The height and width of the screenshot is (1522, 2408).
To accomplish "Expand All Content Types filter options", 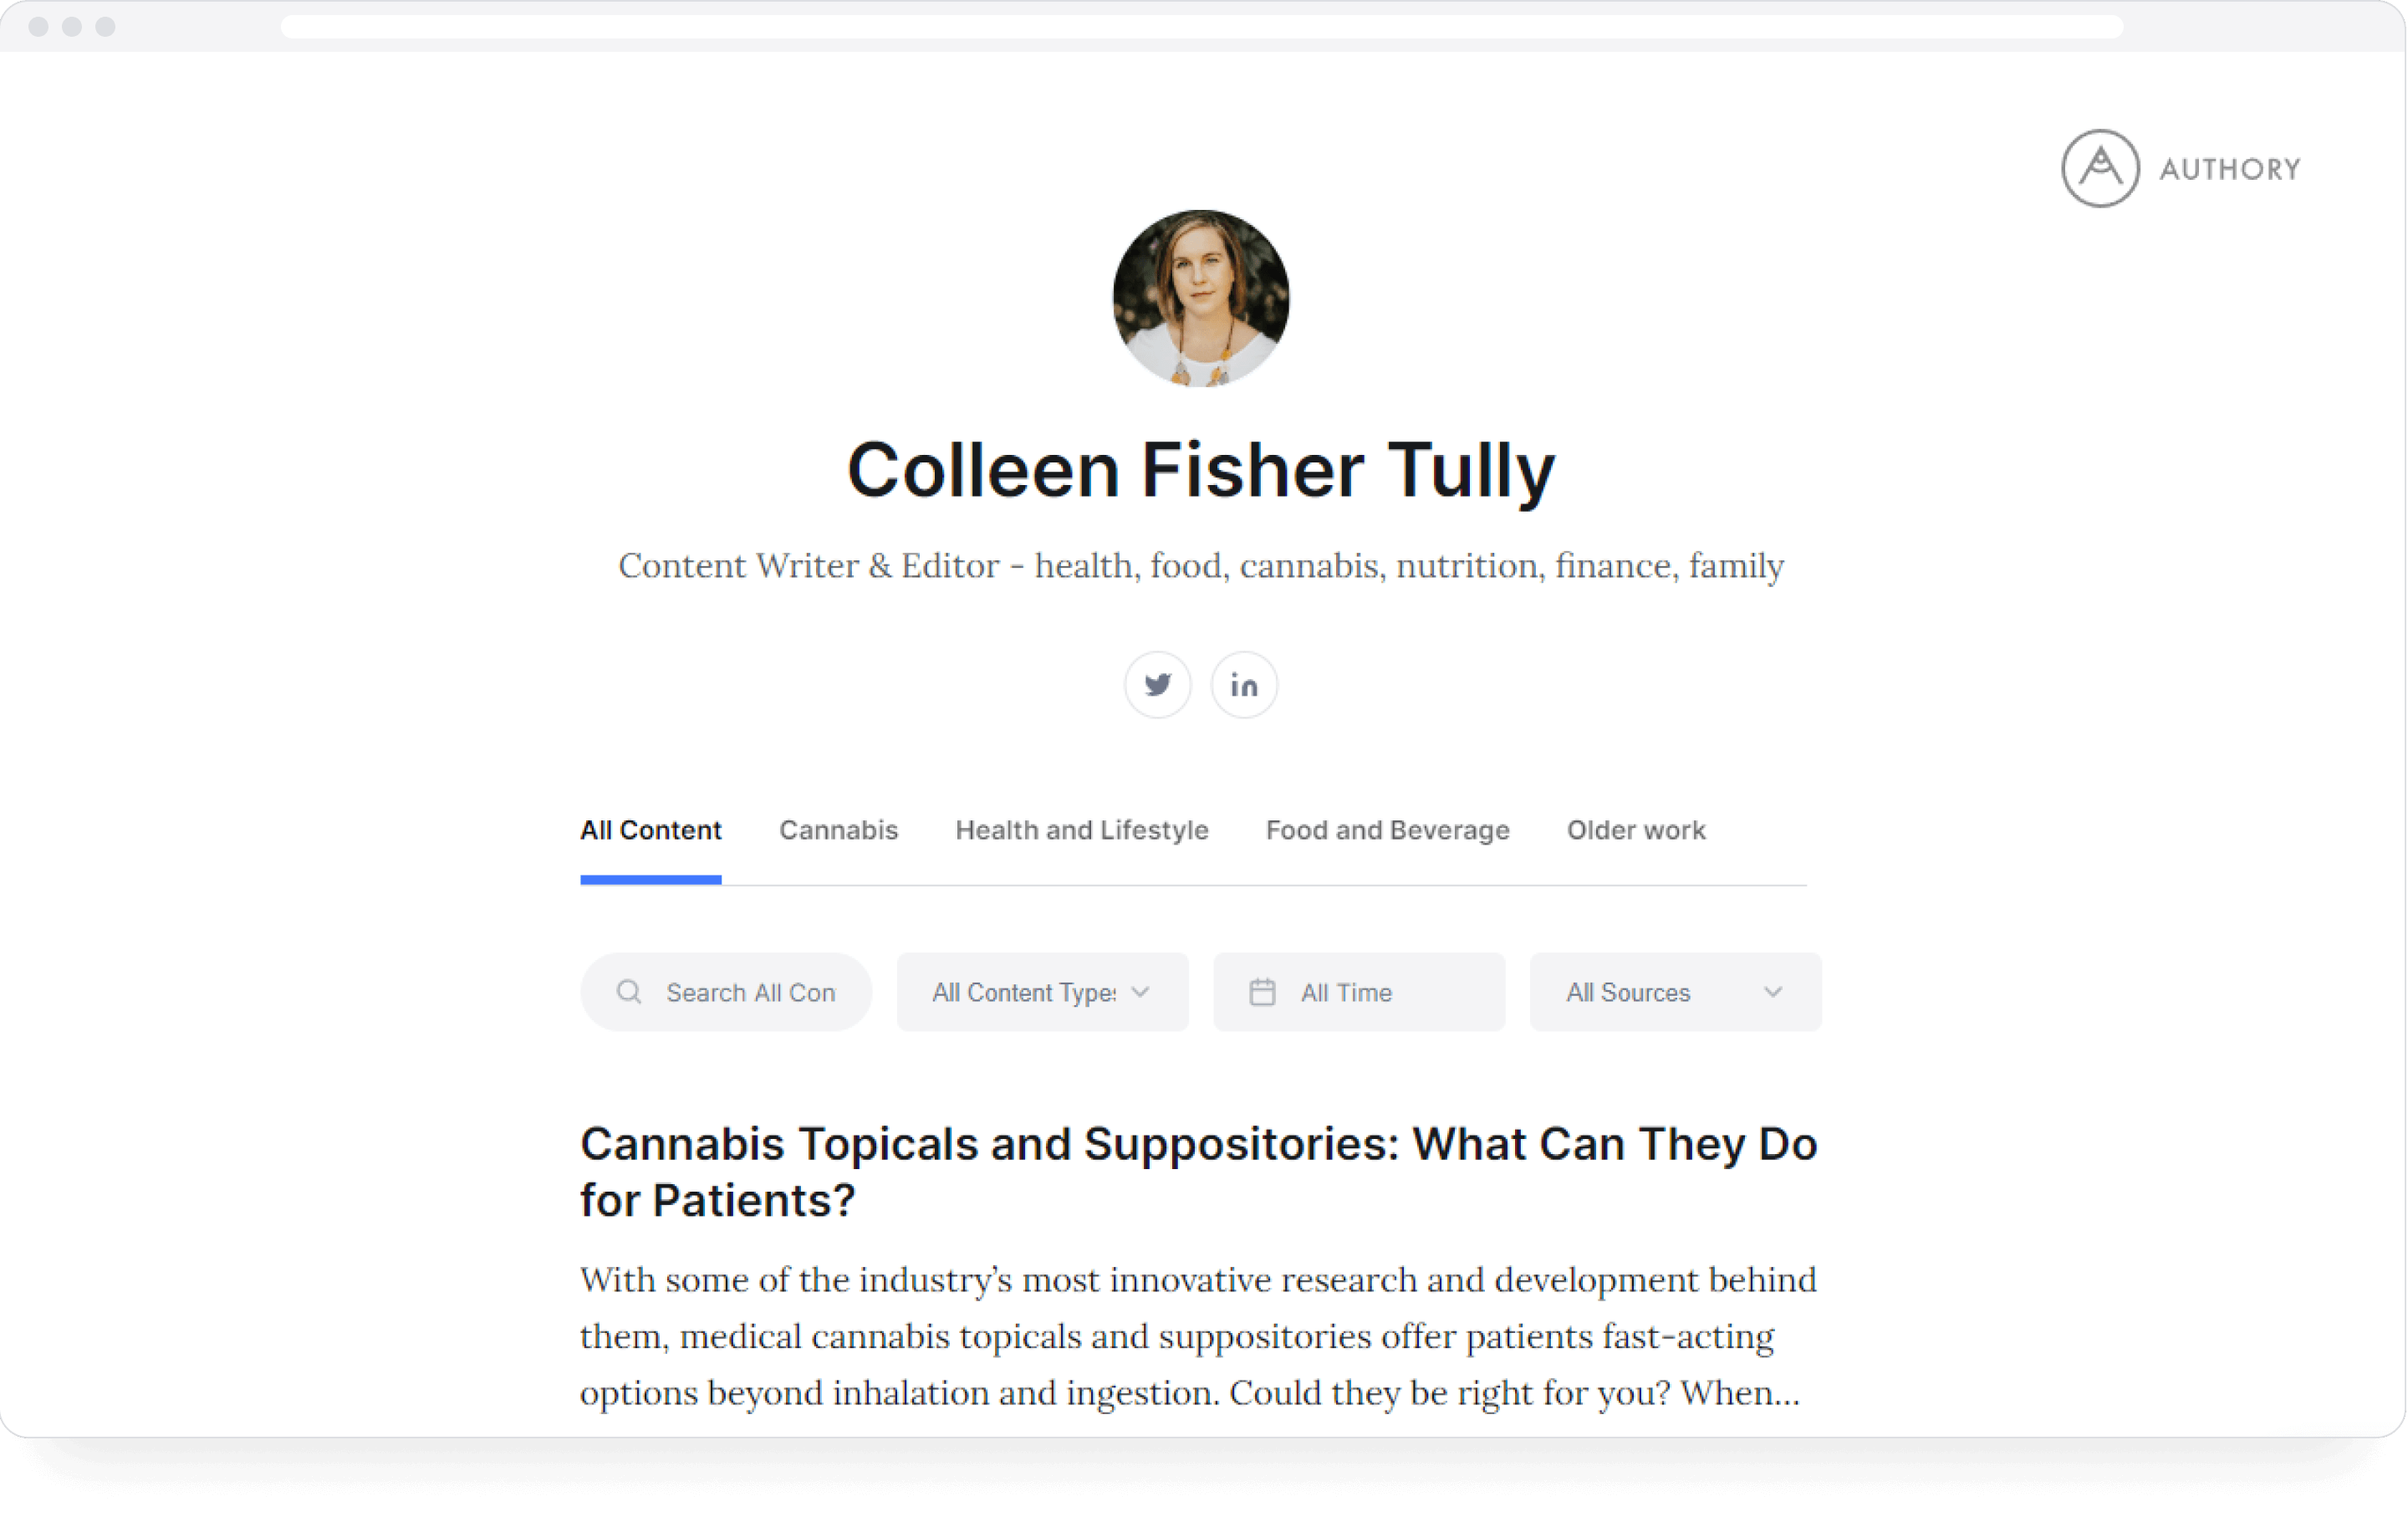I will tap(1038, 991).
